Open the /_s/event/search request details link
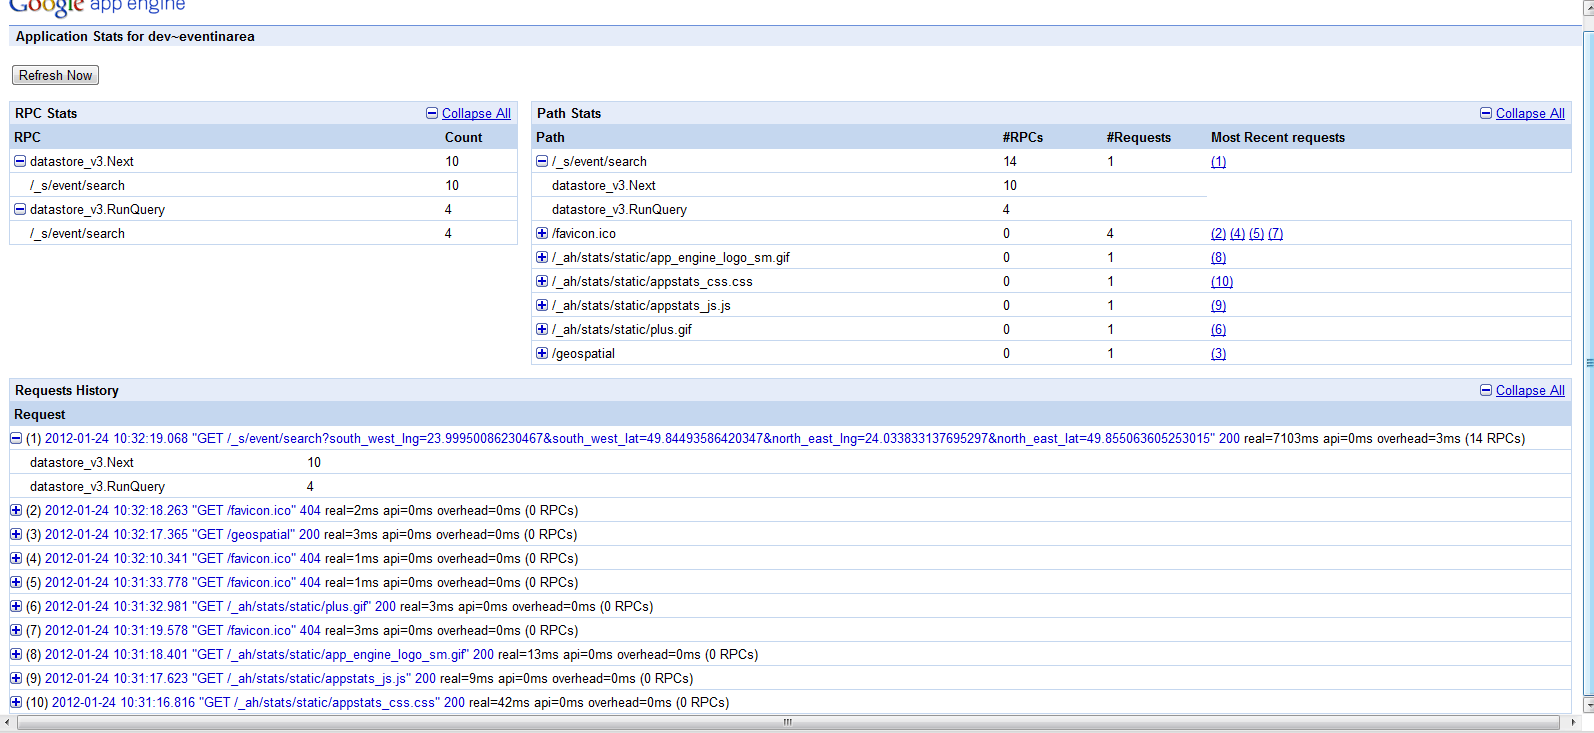 (x=642, y=438)
